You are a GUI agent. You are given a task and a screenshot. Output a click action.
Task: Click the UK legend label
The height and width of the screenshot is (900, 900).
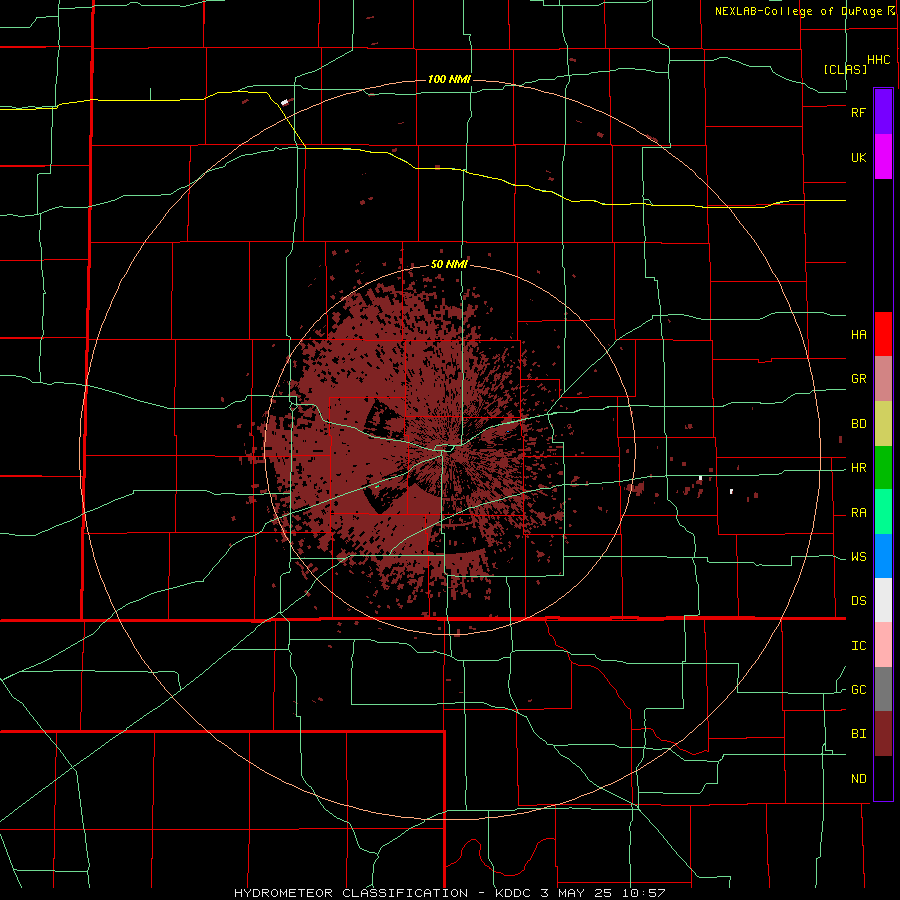(858, 157)
